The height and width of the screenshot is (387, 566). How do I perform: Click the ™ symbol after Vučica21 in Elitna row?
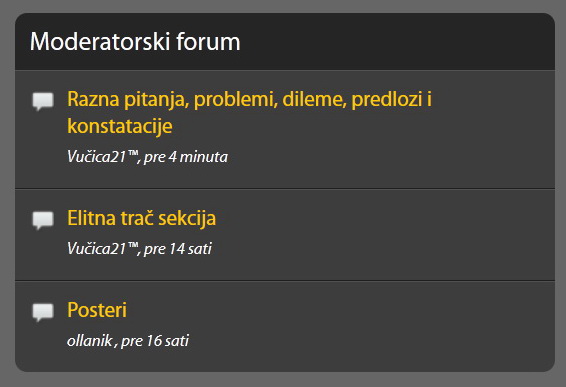point(133,245)
